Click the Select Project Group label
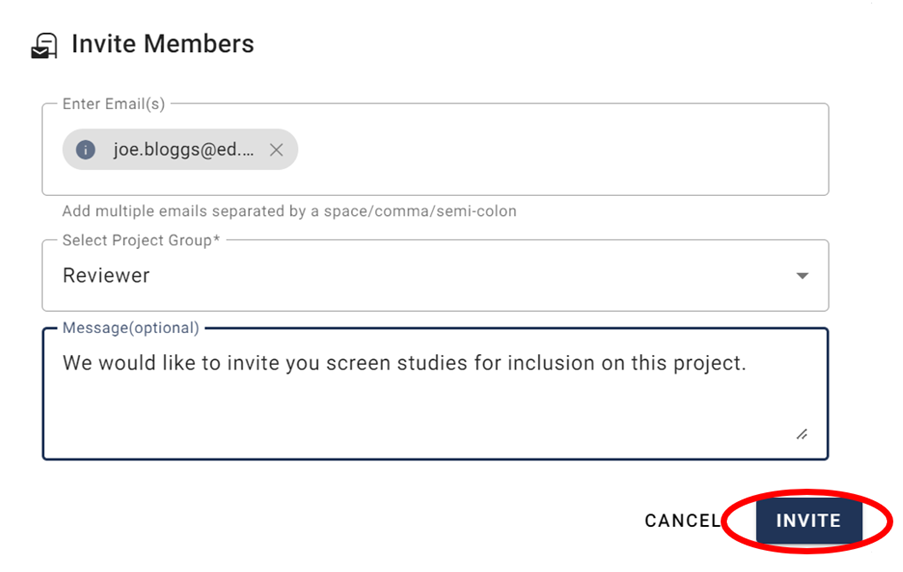 (x=141, y=241)
